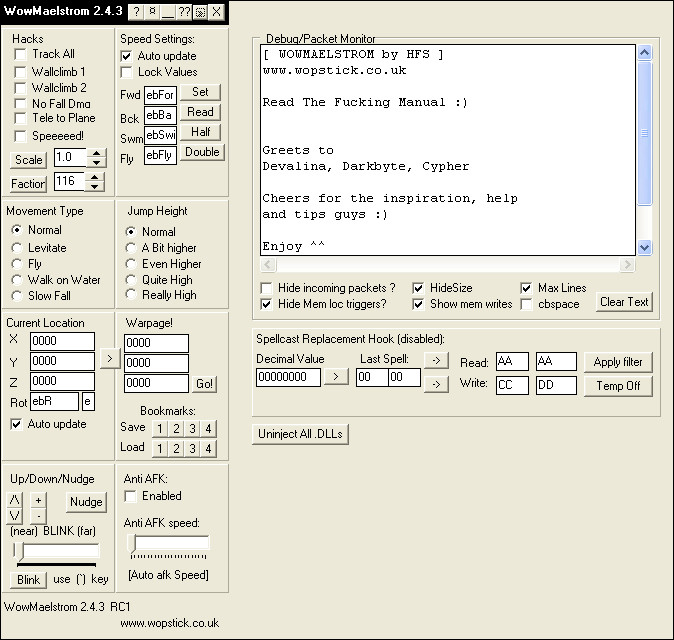
Task: Click horizontal scrollbar left arrow
Action: coord(268,264)
